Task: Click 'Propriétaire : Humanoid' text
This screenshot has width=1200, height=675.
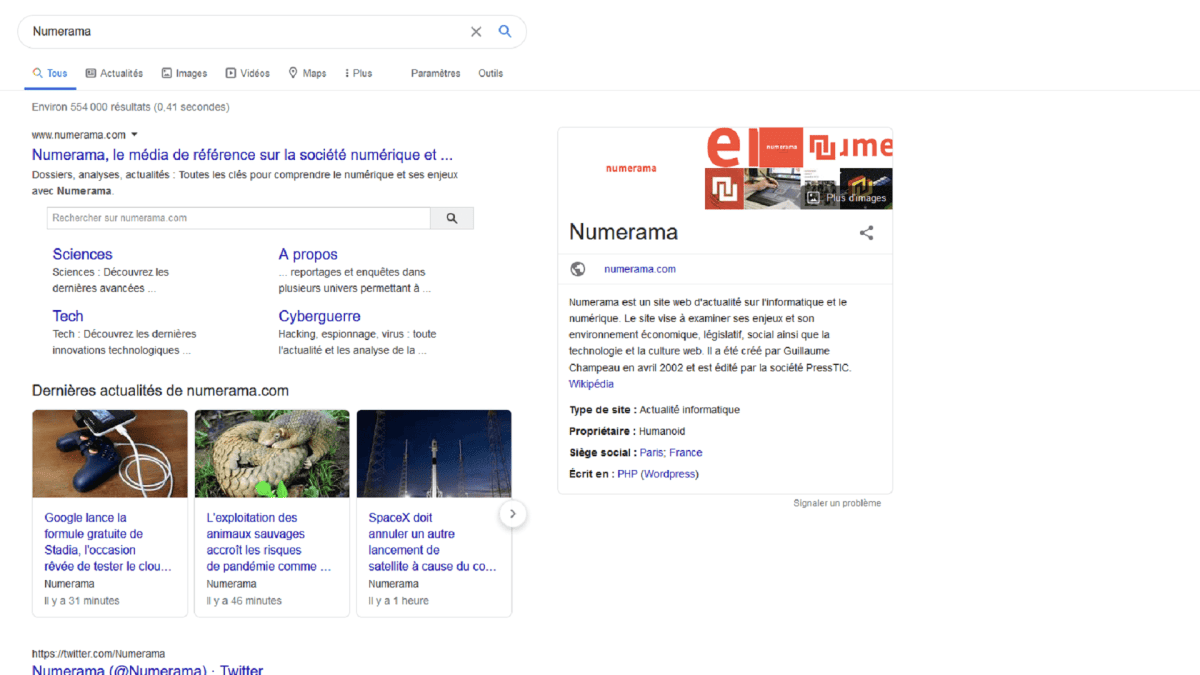Action: tap(627, 431)
